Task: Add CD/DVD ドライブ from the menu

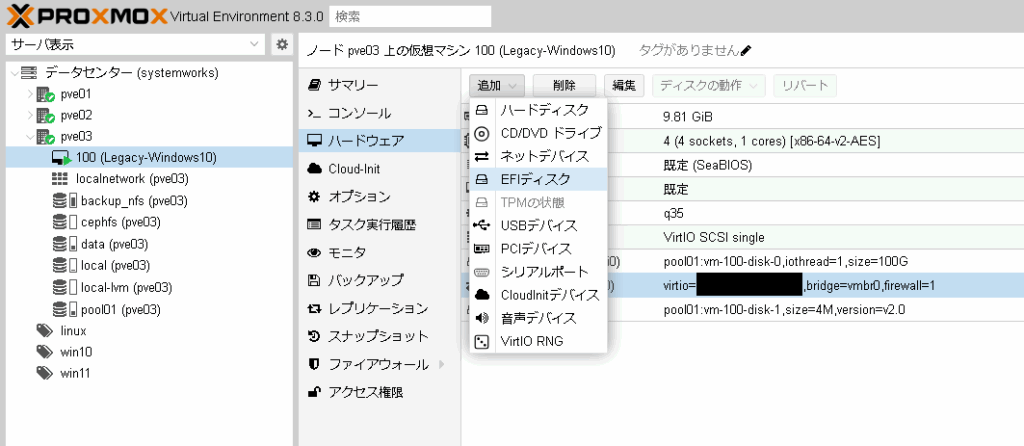Action: (539, 134)
